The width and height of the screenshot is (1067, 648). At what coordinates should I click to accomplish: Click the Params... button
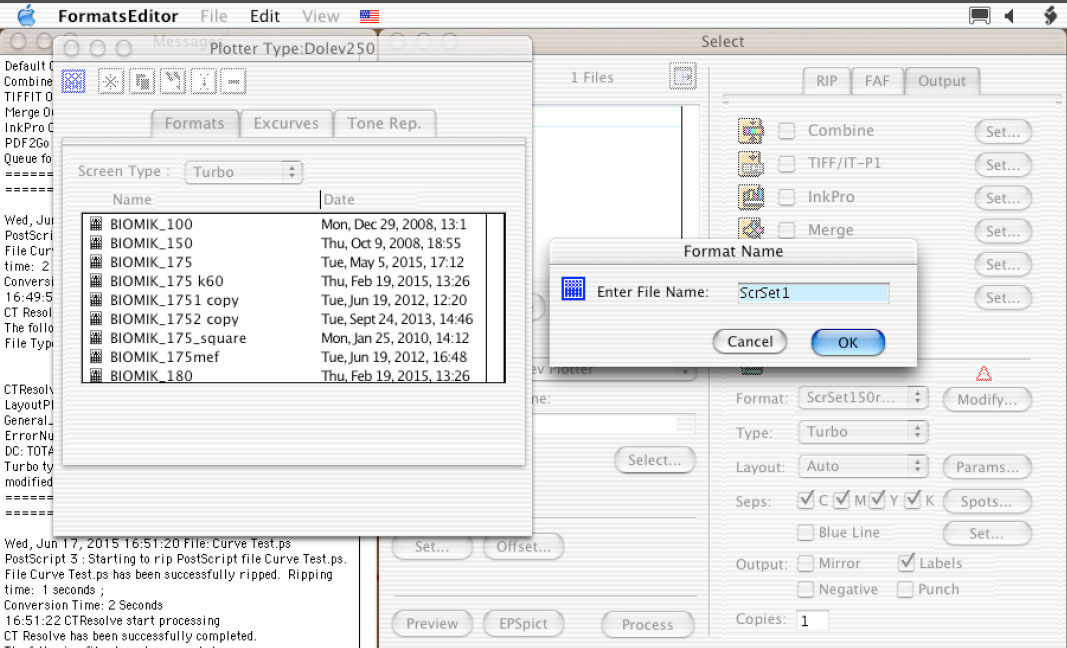(x=987, y=467)
